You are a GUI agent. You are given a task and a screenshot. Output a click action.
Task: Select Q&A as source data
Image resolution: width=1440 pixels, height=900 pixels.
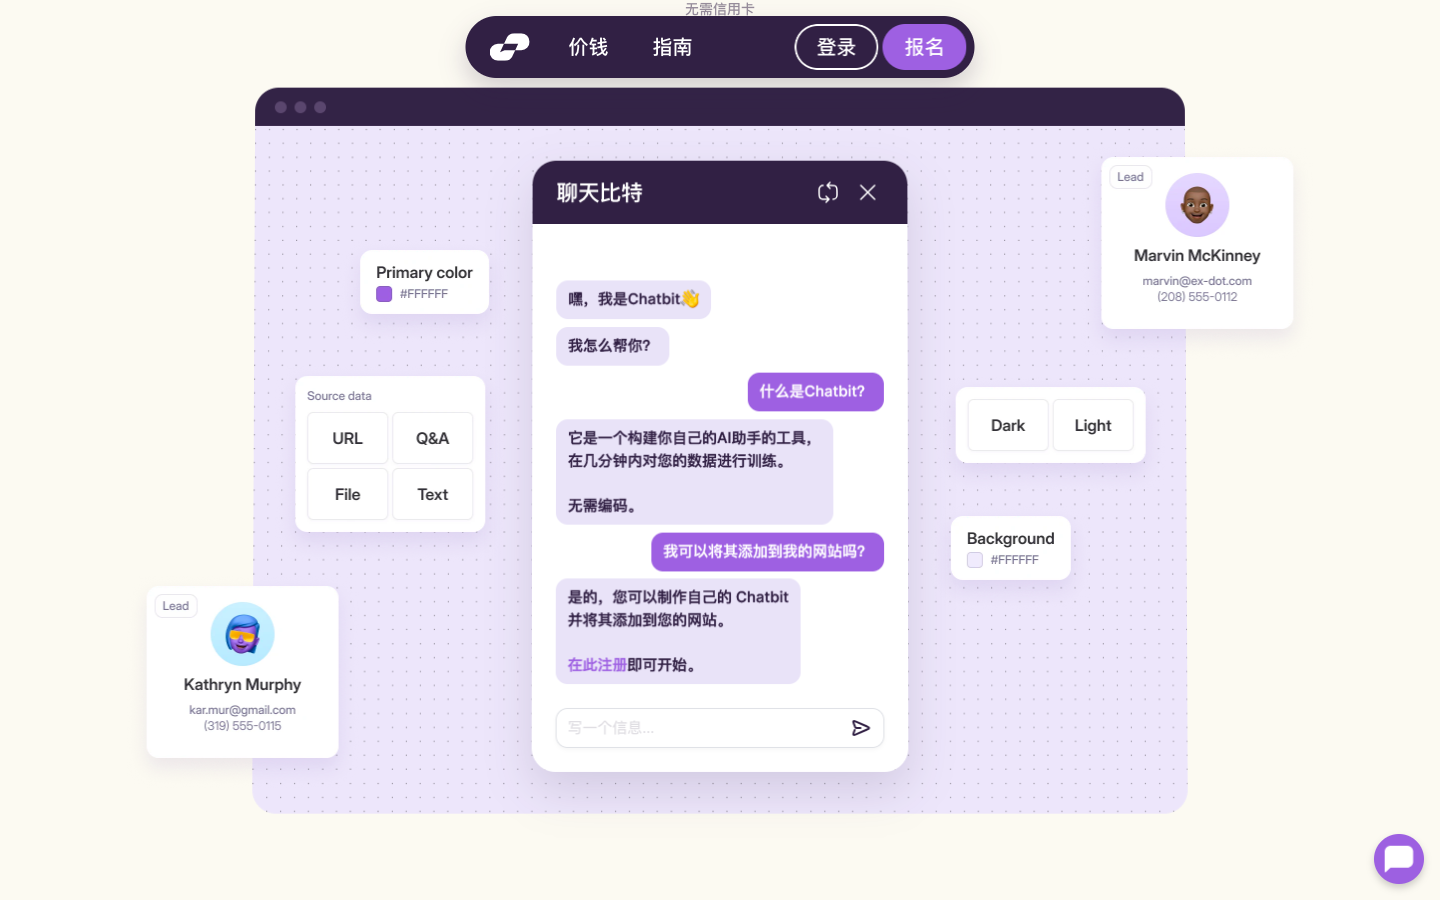(x=432, y=438)
